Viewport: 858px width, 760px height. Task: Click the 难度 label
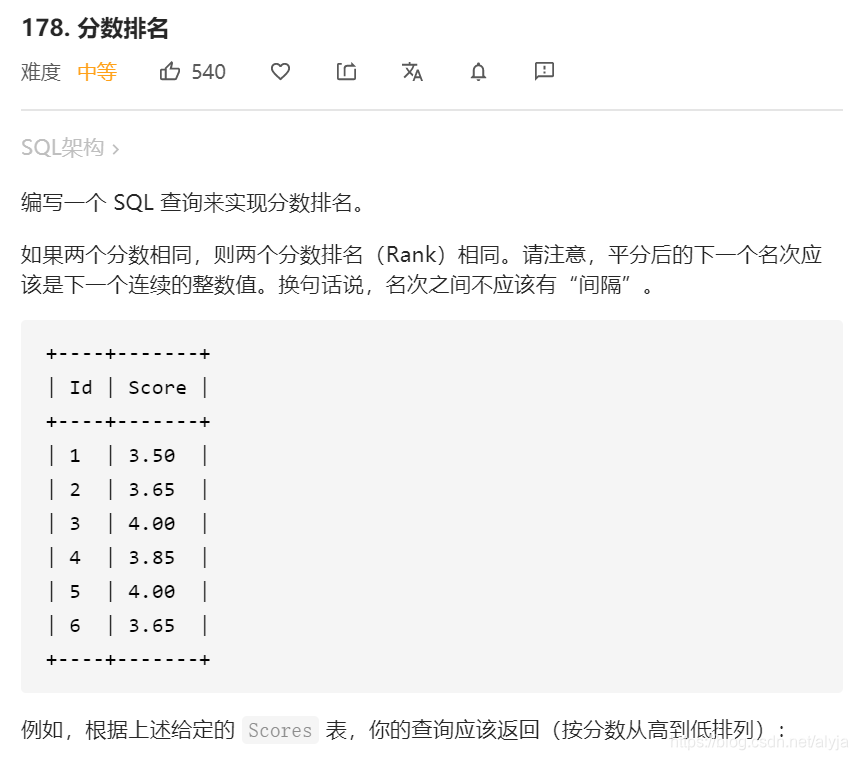tap(39, 71)
